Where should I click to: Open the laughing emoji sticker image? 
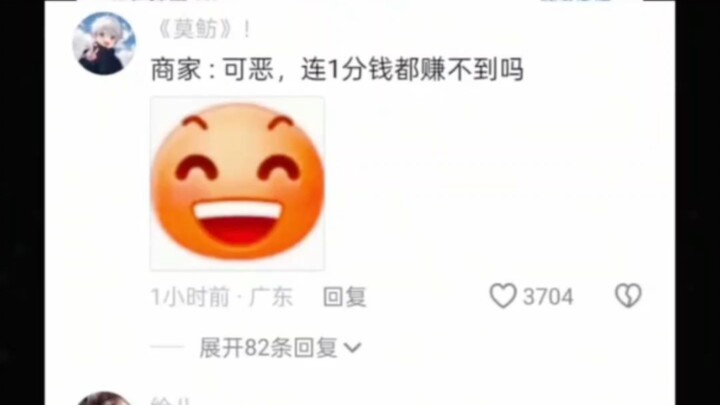[237, 183]
